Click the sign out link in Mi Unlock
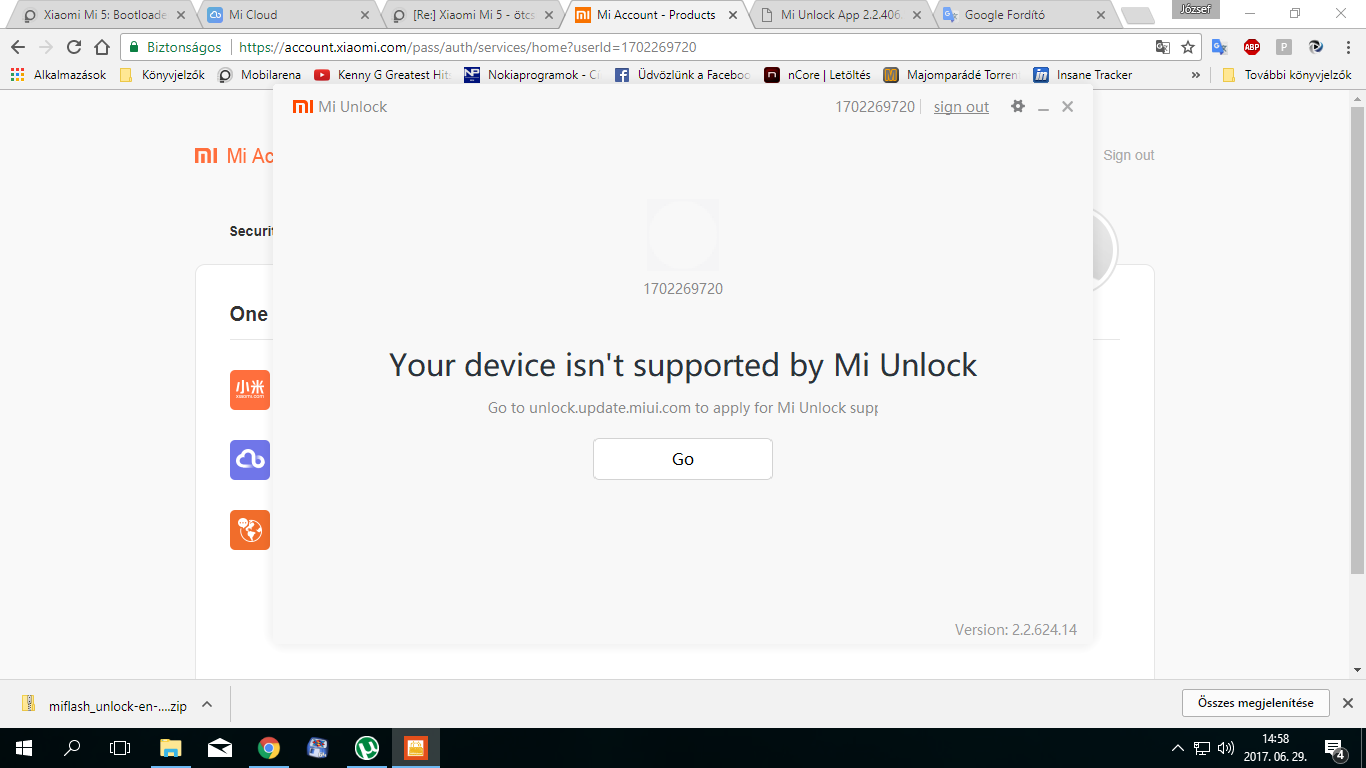The height and width of the screenshot is (768, 1366). point(961,107)
